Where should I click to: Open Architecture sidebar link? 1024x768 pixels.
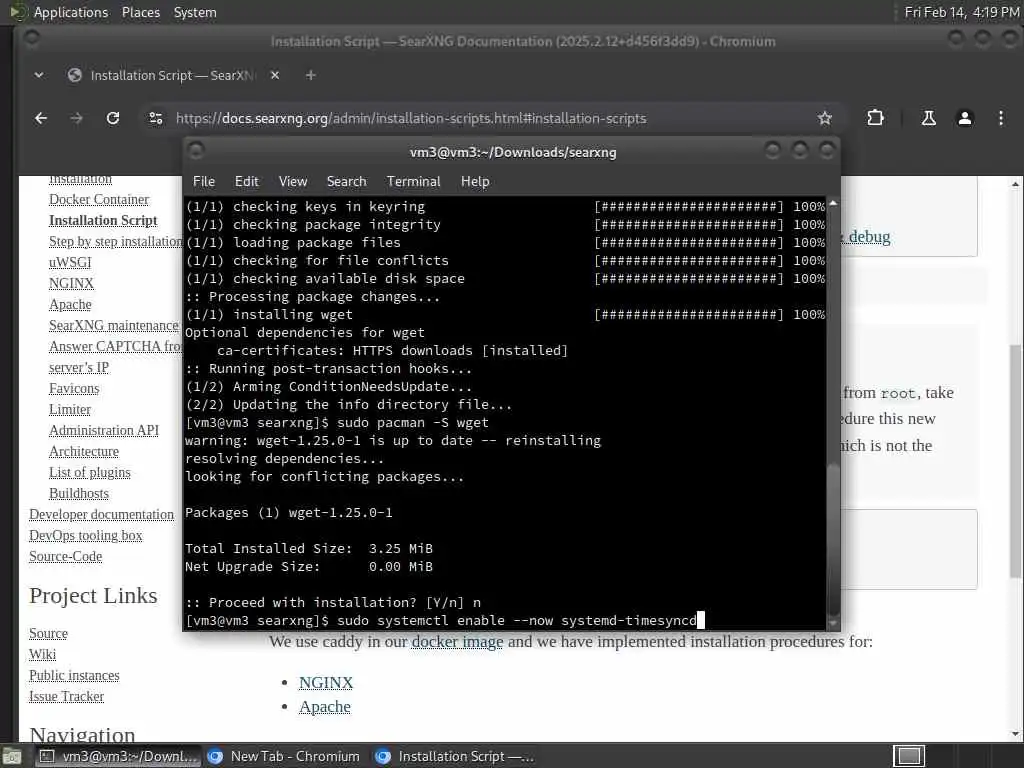[x=84, y=451]
